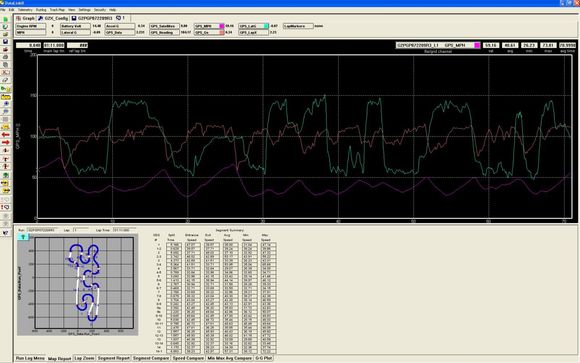The height and width of the screenshot is (363, 580).
Task: Open the G-G Plot tab
Action: [x=264, y=358]
